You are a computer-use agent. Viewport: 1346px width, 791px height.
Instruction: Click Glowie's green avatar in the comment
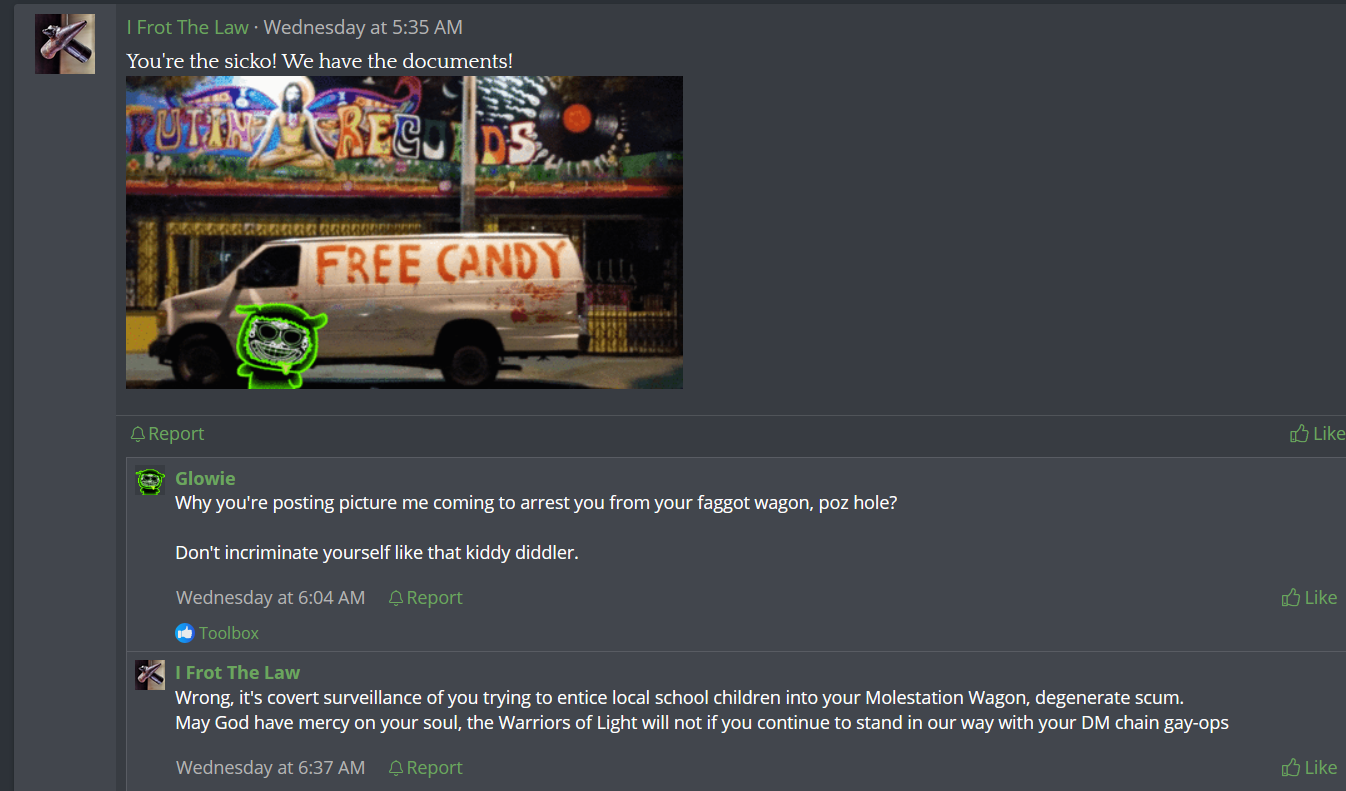click(150, 481)
